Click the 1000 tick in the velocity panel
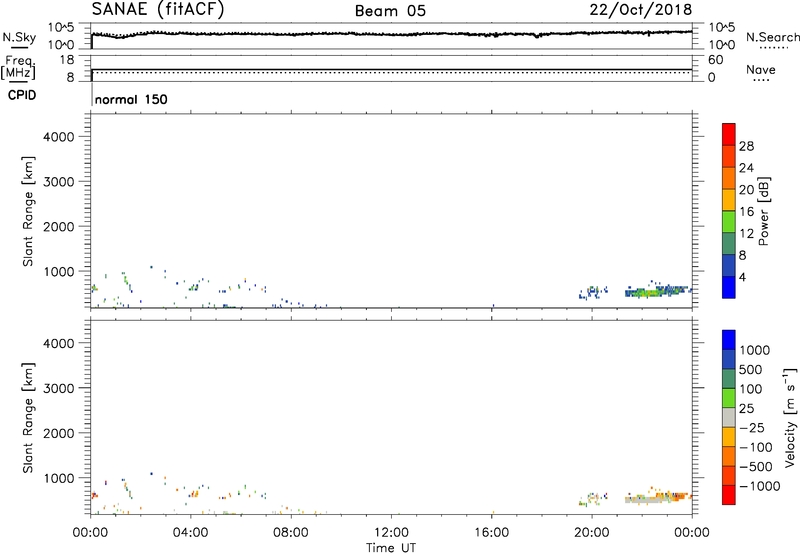800x554 pixels. (x=59, y=478)
